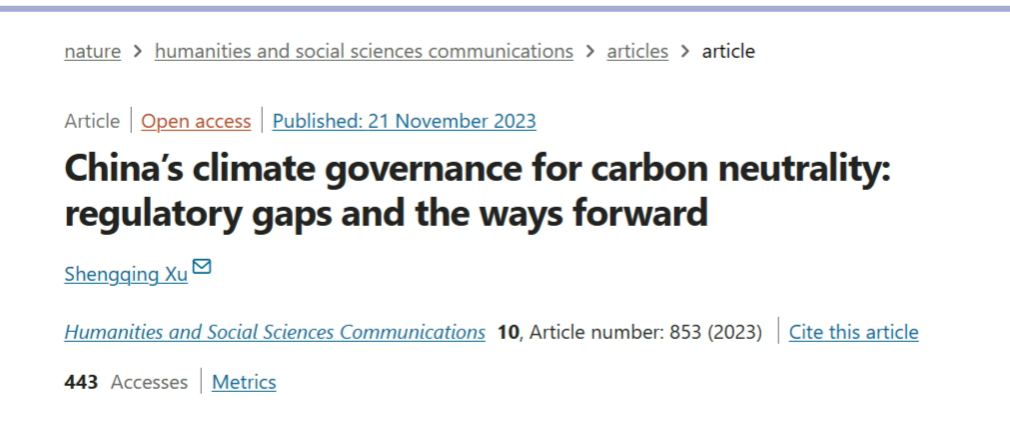1010x421 pixels.
Task: Click the chevron before the final 'article' breadcrumb
Action: click(685, 51)
